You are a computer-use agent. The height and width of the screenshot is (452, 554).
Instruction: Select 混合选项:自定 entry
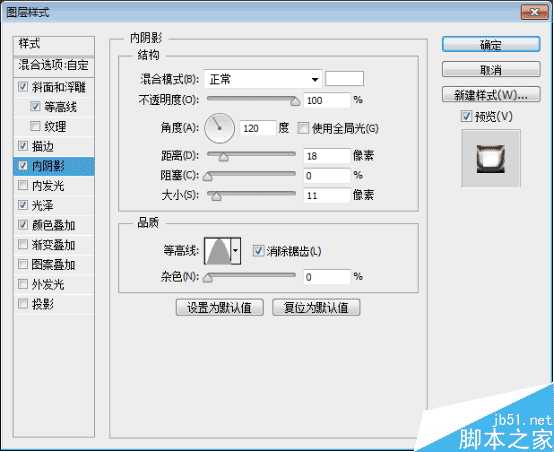54,66
